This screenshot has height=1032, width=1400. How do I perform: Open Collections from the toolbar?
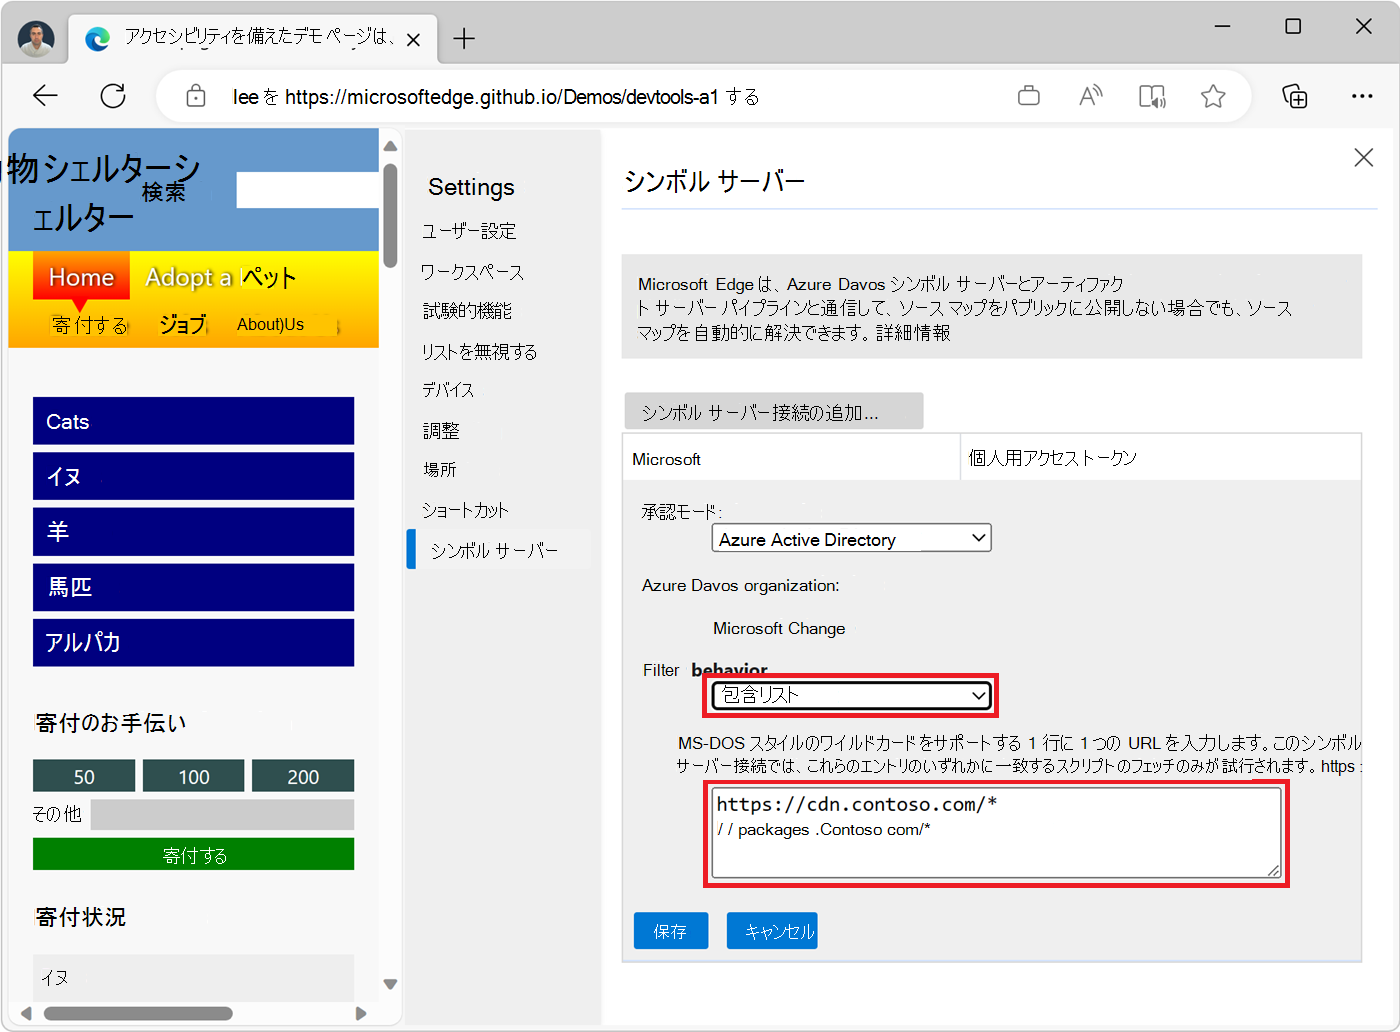click(x=1295, y=95)
